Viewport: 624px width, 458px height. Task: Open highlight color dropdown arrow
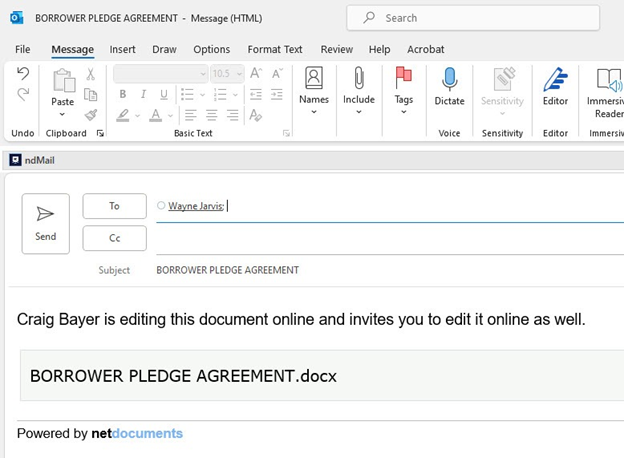click(x=138, y=116)
